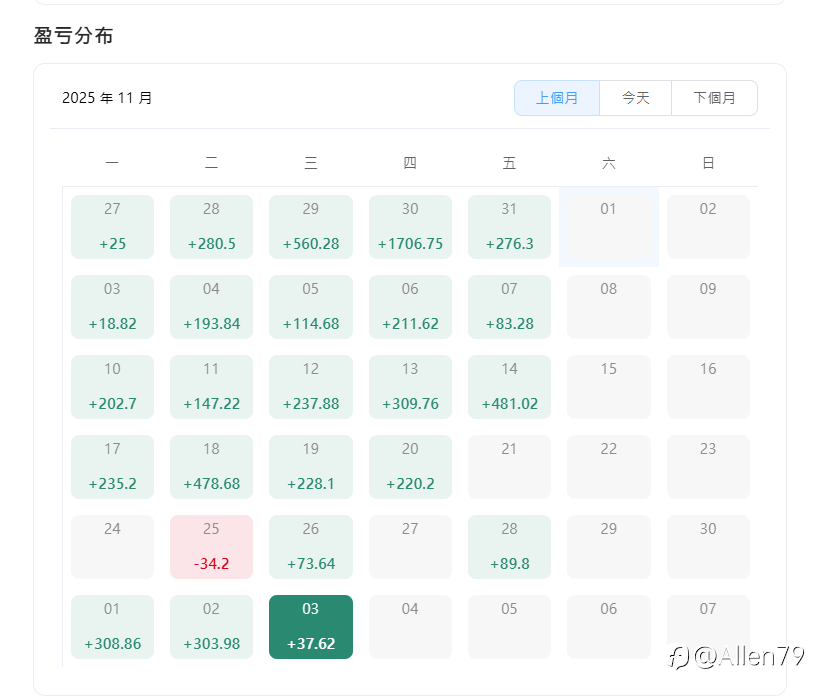Click the 2025 年 11 月 month label
The height and width of the screenshot is (697, 813).
(107, 98)
